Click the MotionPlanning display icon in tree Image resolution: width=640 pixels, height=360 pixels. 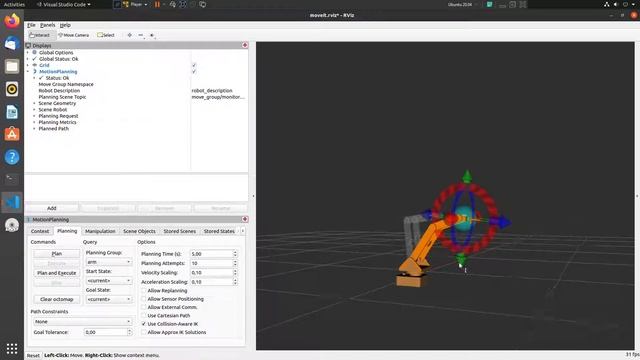tap(35, 71)
